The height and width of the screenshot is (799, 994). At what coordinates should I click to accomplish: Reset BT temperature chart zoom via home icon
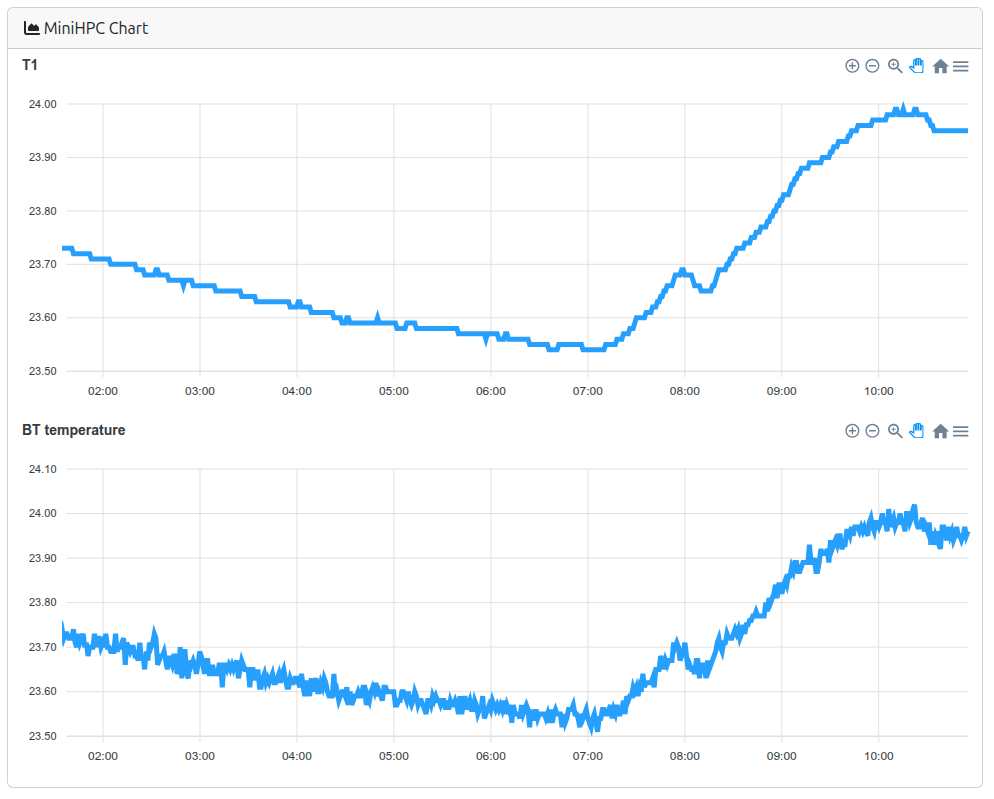(940, 431)
